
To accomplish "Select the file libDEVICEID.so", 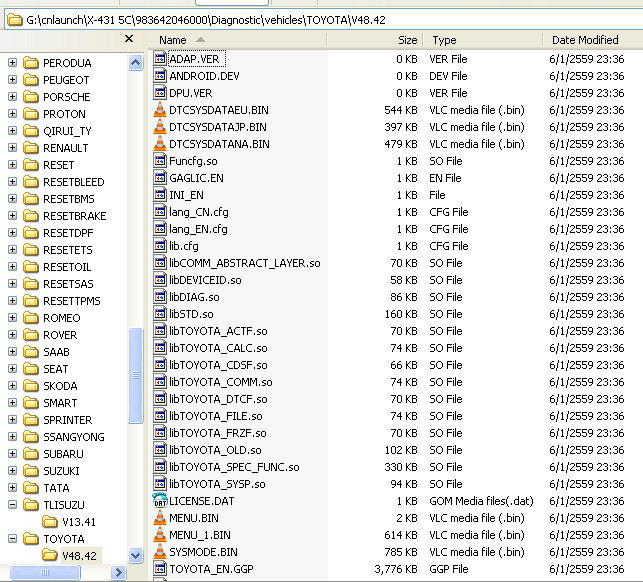I will coord(205,280).
